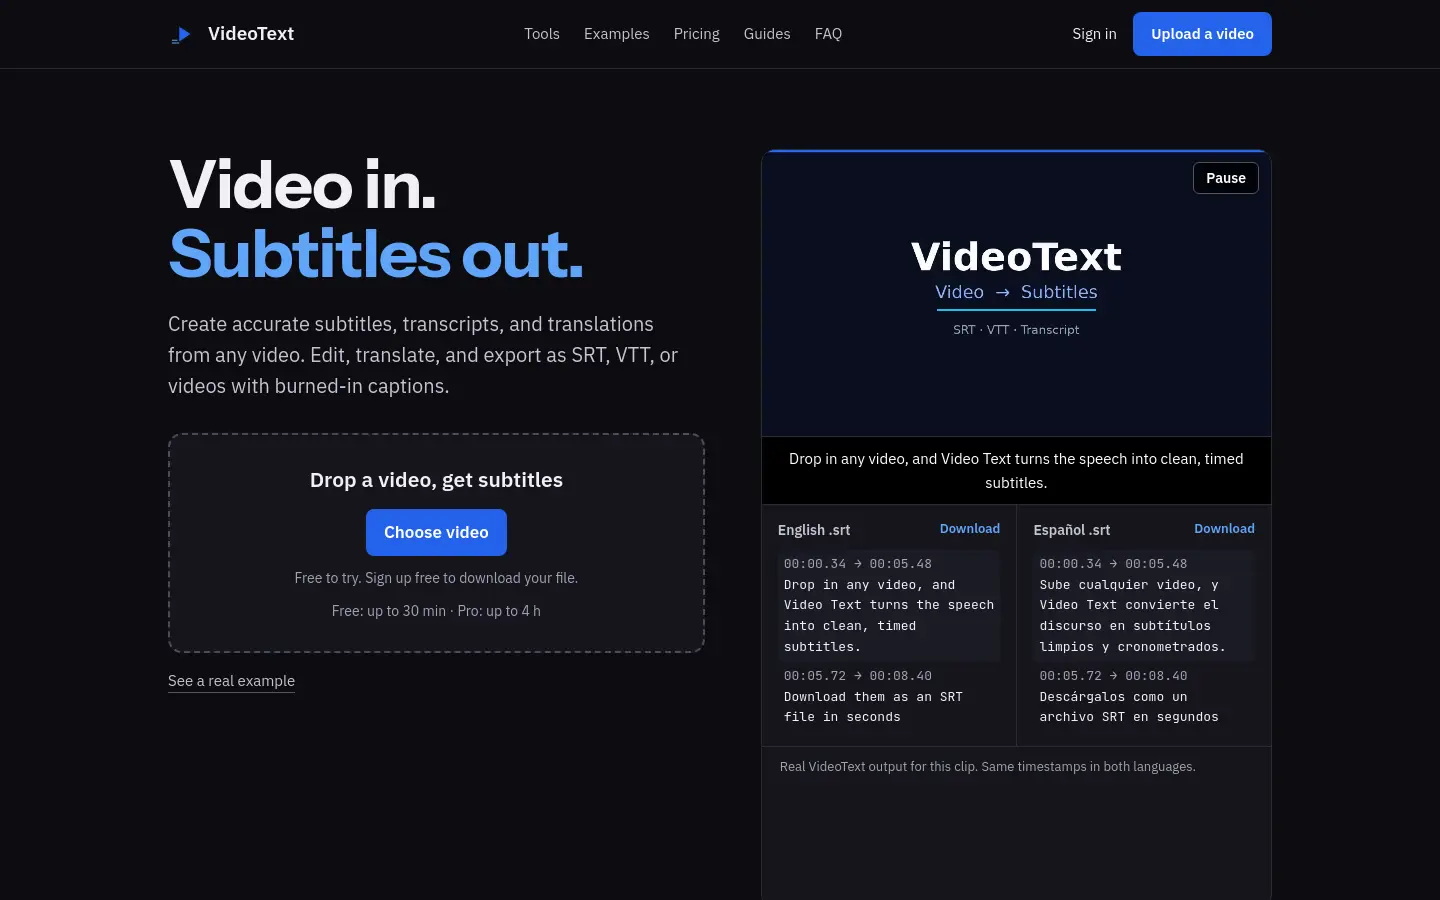The image size is (1440, 900).
Task: Open the VideoText home link
Action: click(x=232, y=34)
